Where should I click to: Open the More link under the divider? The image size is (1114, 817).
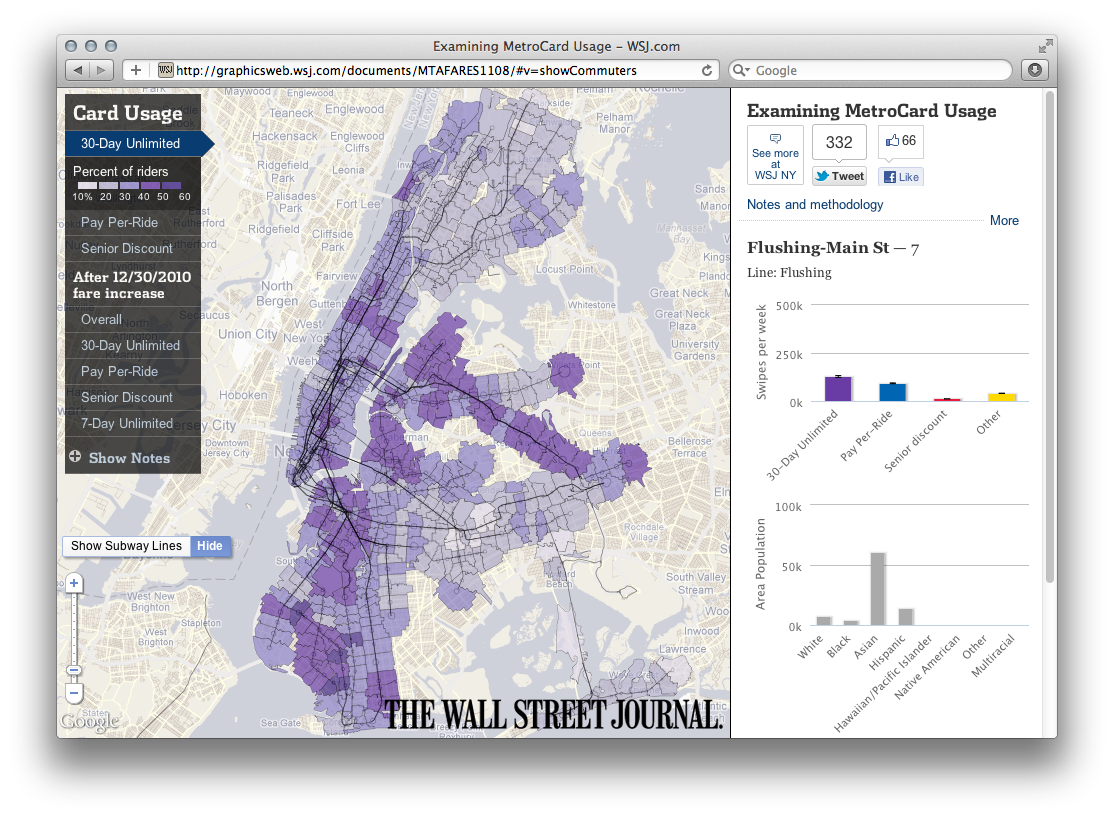[x=1004, y=220]
